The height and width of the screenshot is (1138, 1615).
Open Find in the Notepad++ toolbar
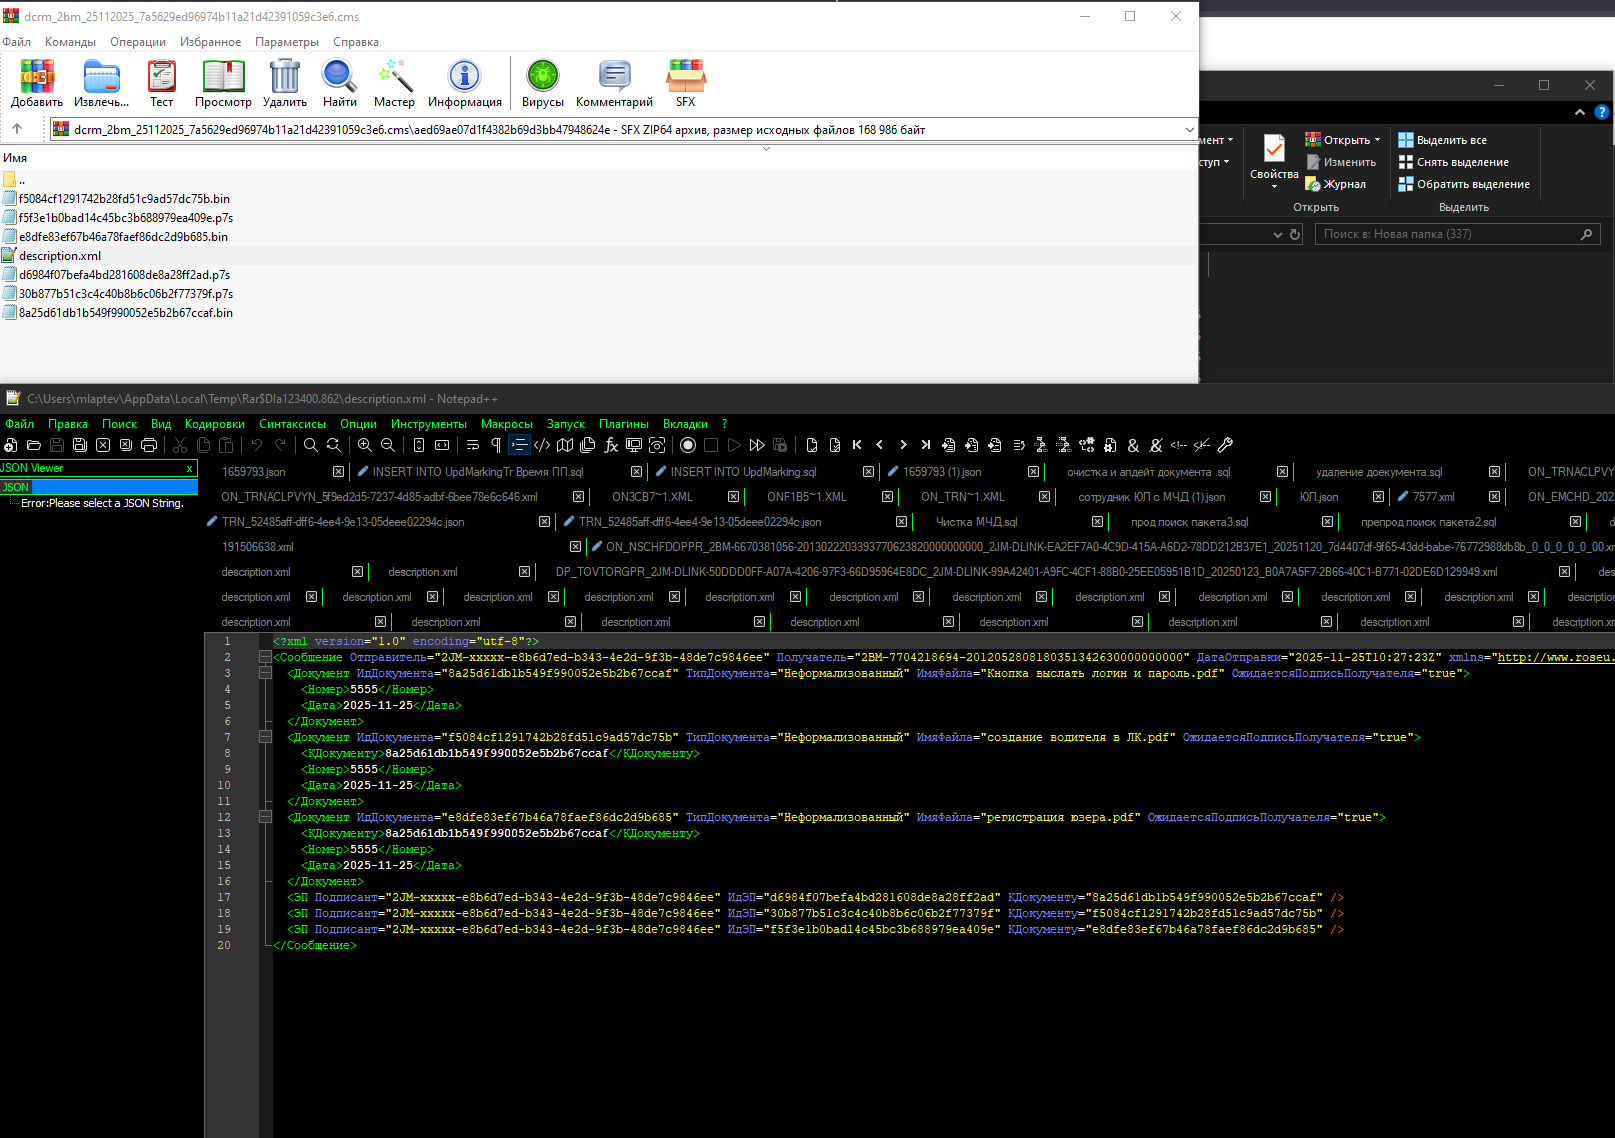311,445
